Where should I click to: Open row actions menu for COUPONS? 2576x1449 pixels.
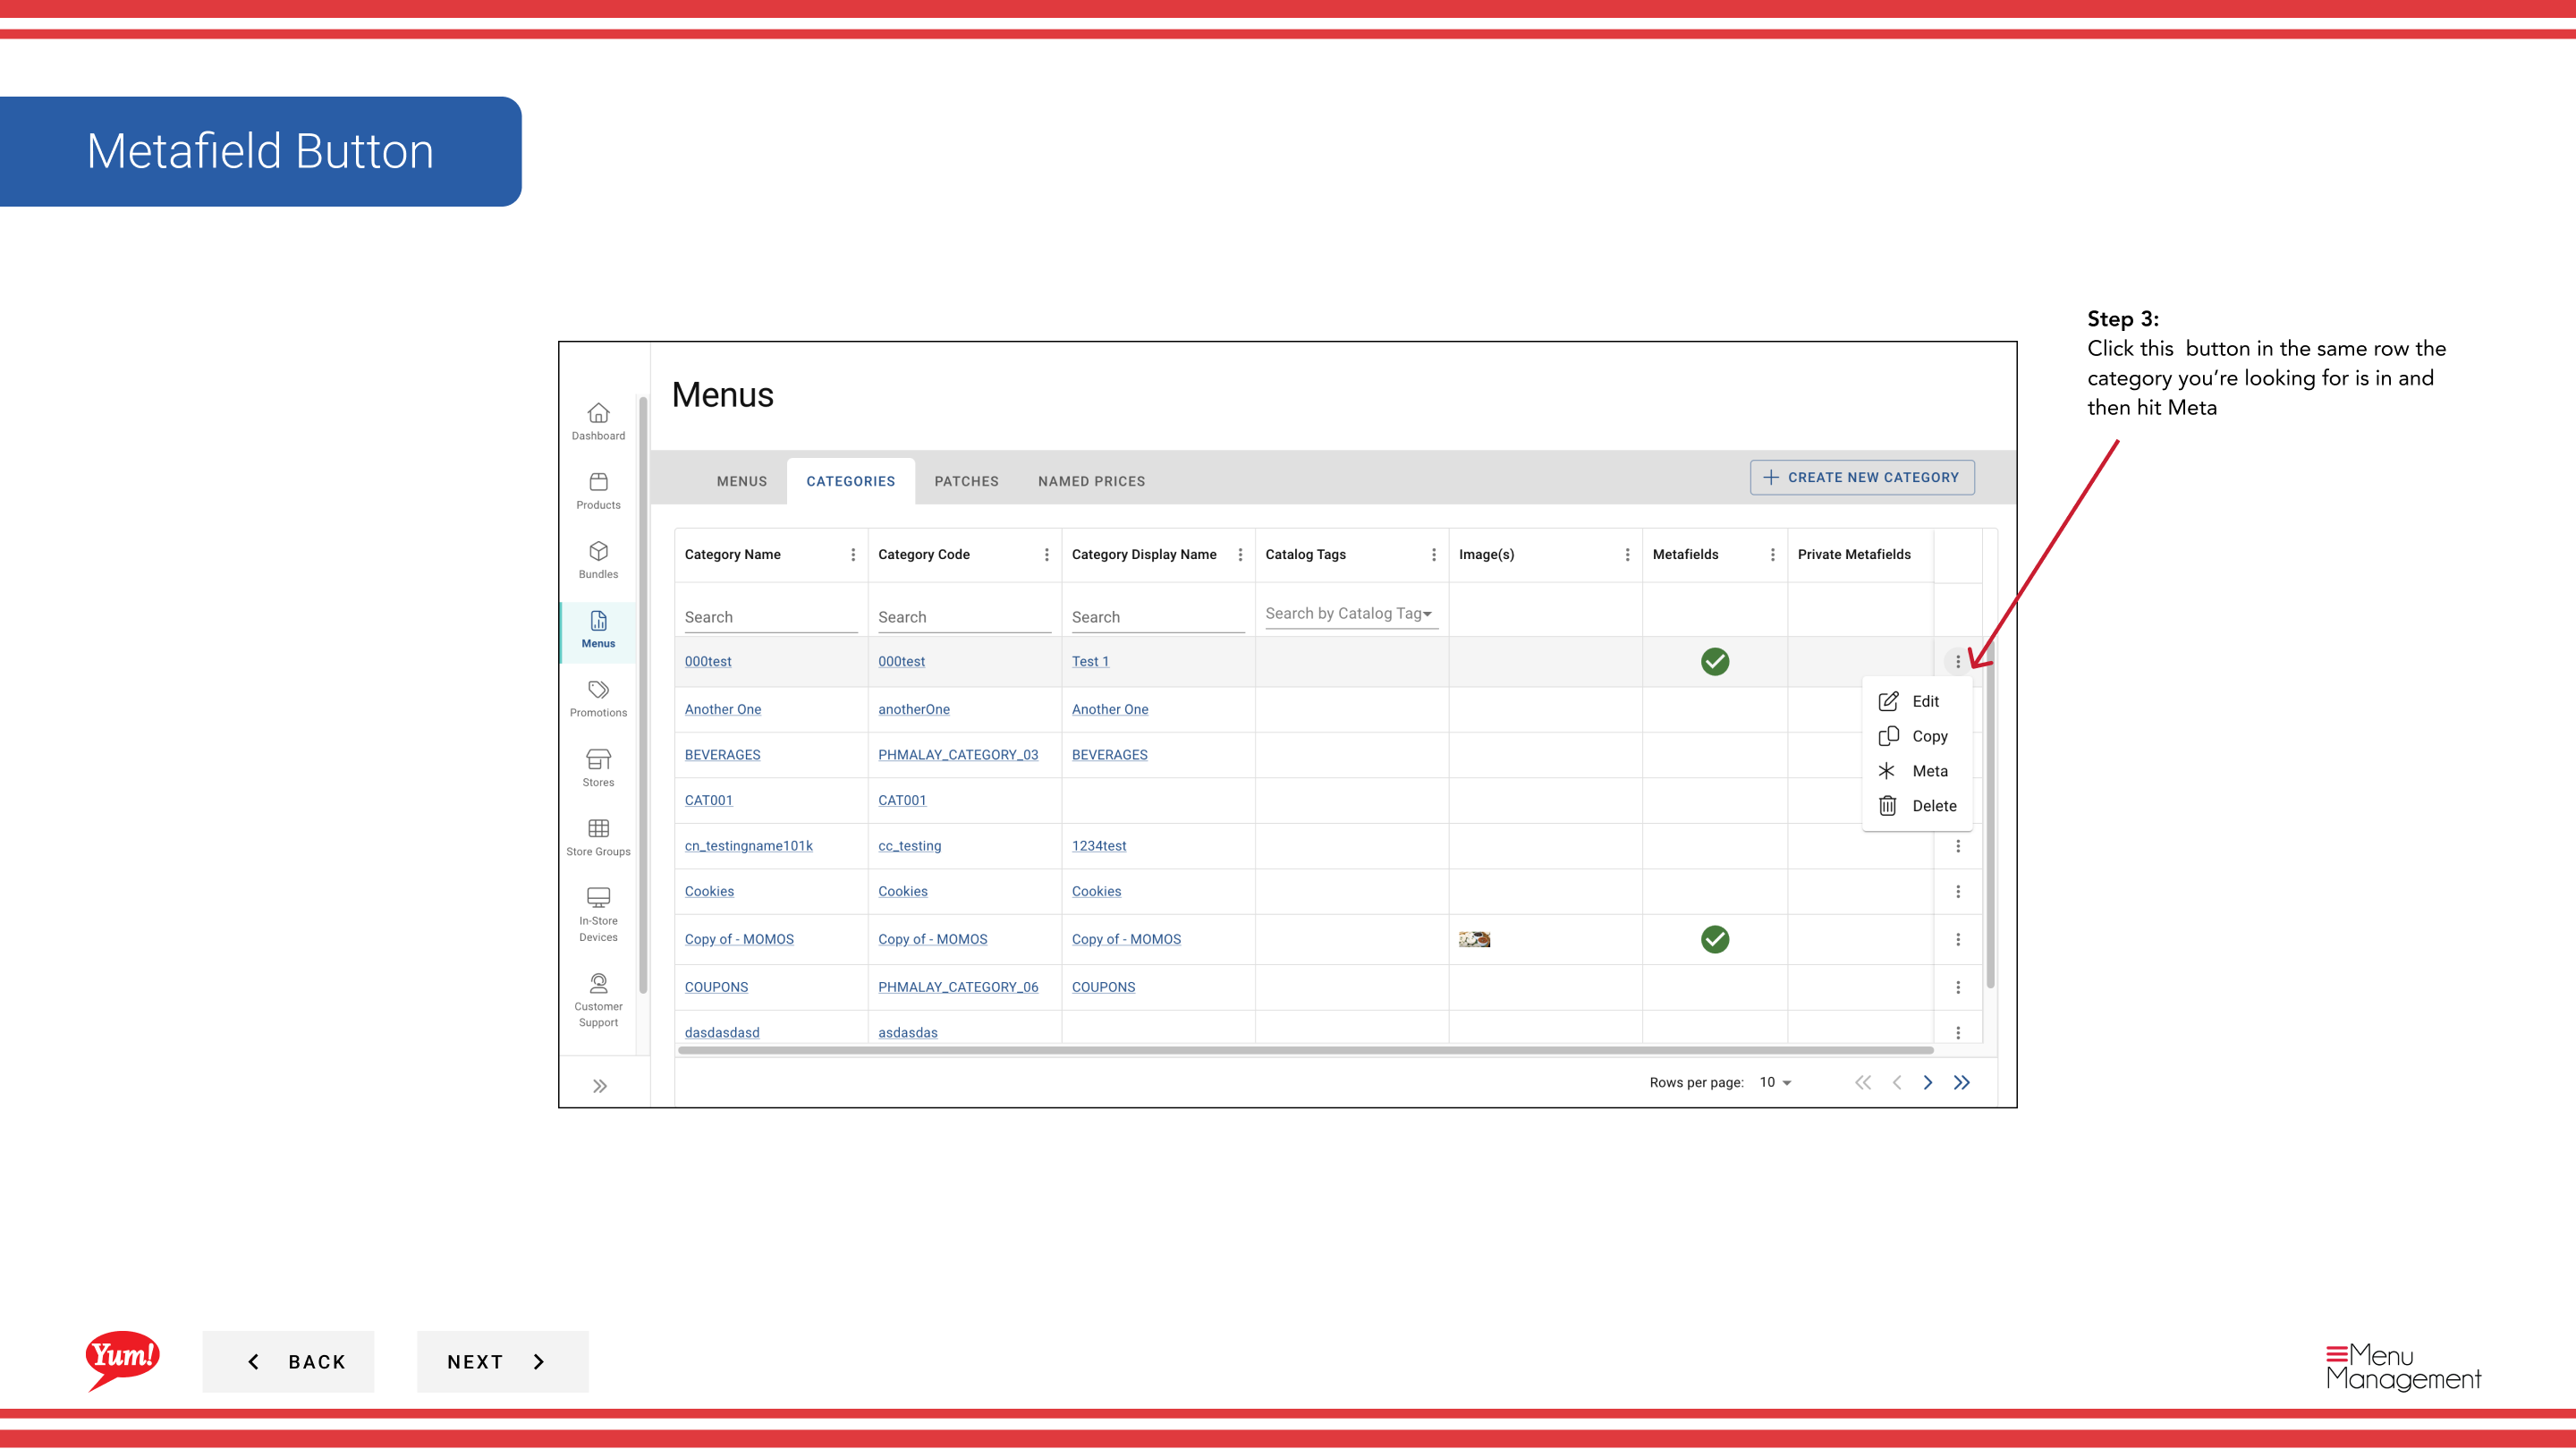[1957, 987]
